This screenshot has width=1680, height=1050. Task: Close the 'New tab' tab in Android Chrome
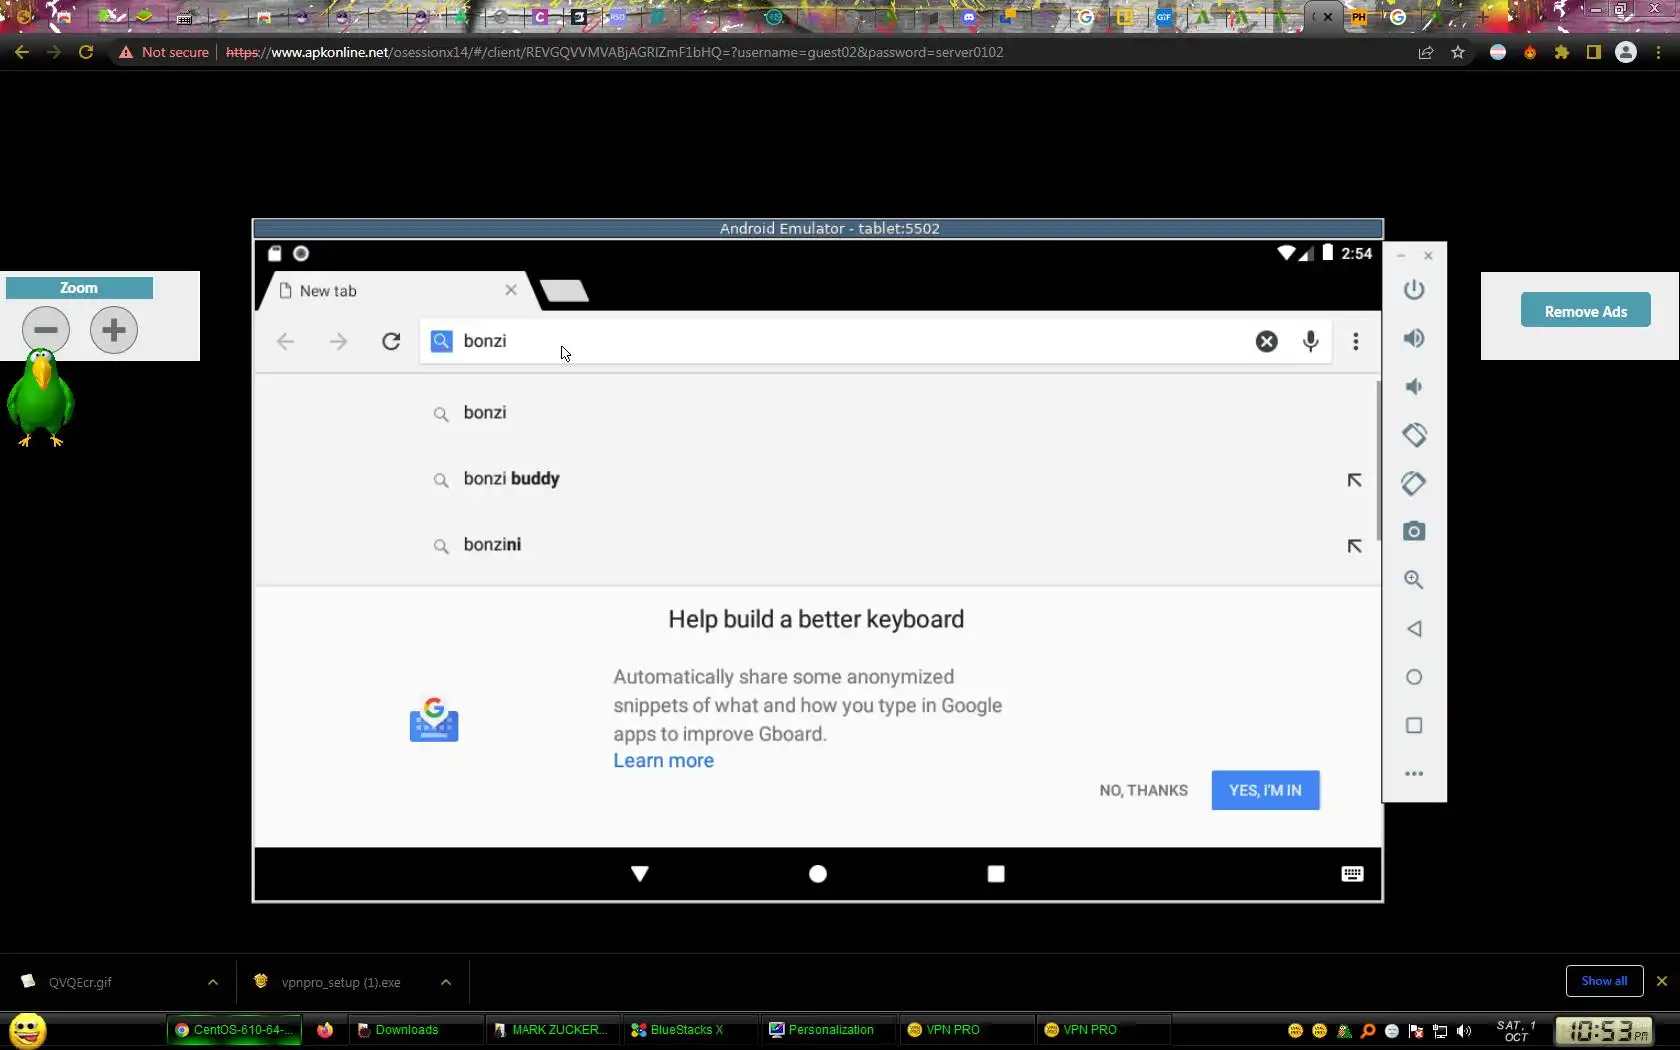pyautogui.click(x=511, y=290)
